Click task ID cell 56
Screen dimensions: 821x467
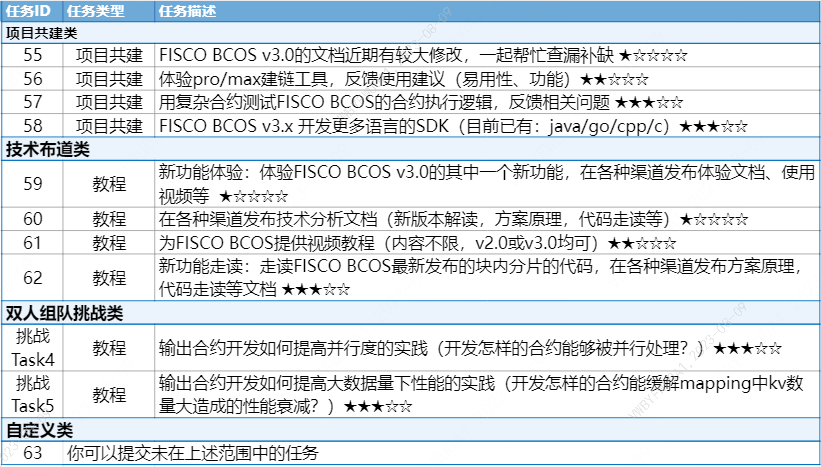click(x=32, y=79)
